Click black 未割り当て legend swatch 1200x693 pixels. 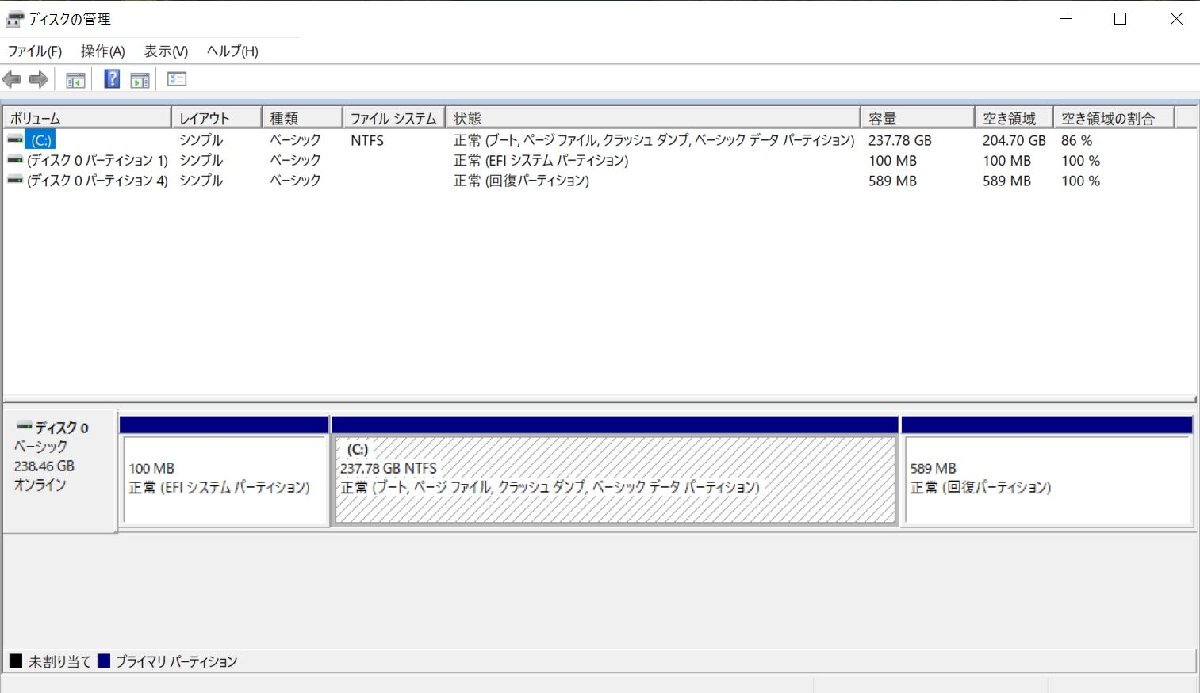(15, 661)
